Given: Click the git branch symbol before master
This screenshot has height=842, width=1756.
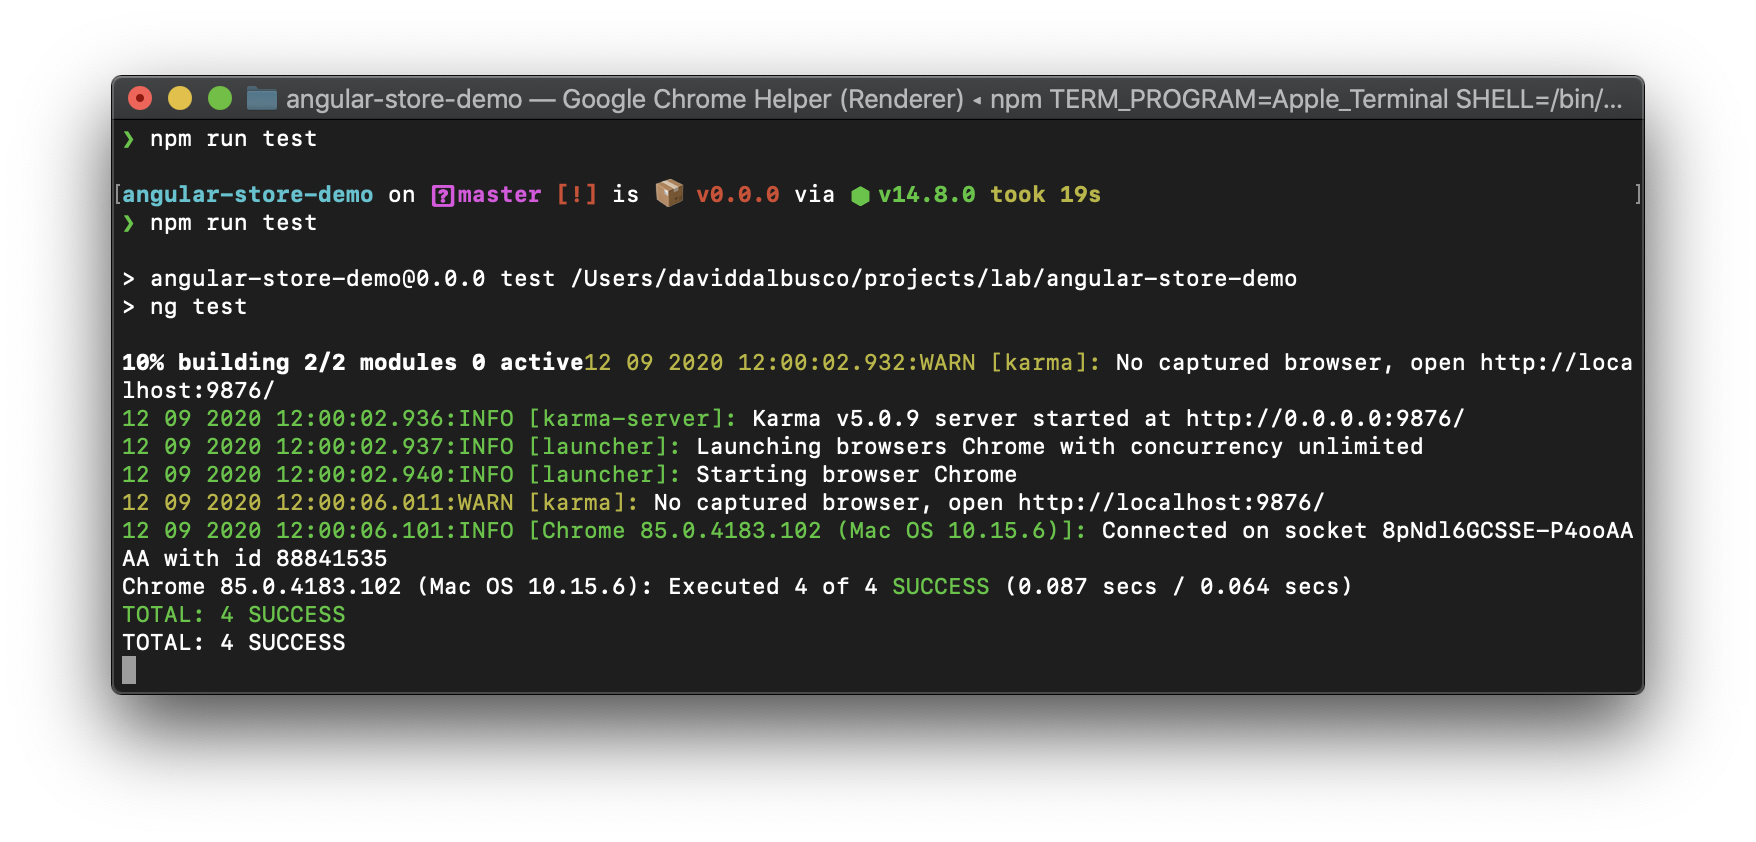Looking at the screenshot, I should (x=442, y=196).
